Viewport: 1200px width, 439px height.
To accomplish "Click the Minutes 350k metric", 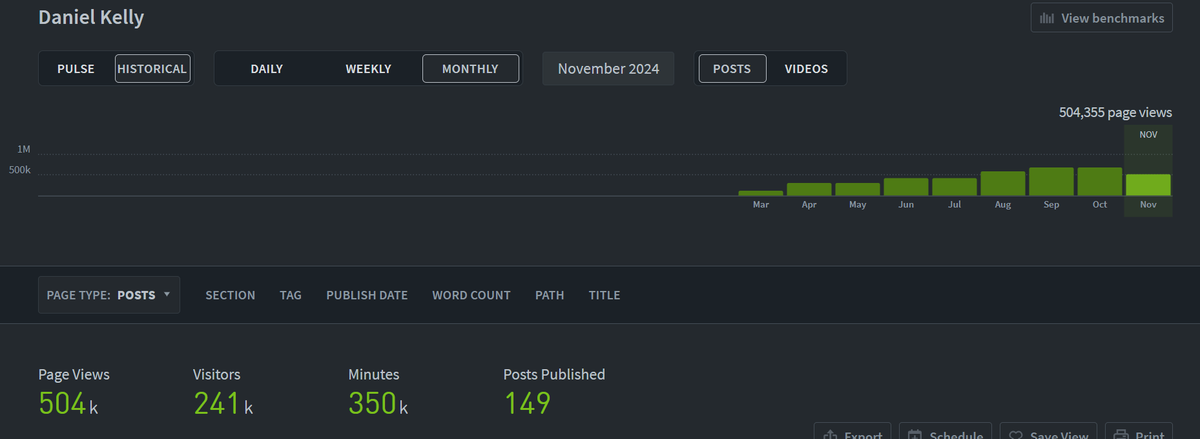I will [378, 392].
